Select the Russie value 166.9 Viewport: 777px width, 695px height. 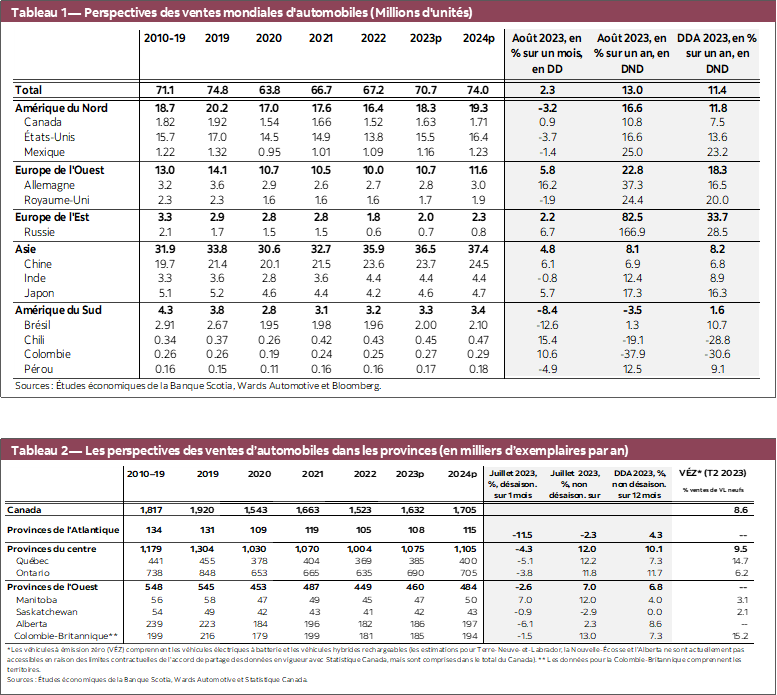(618, 233)
